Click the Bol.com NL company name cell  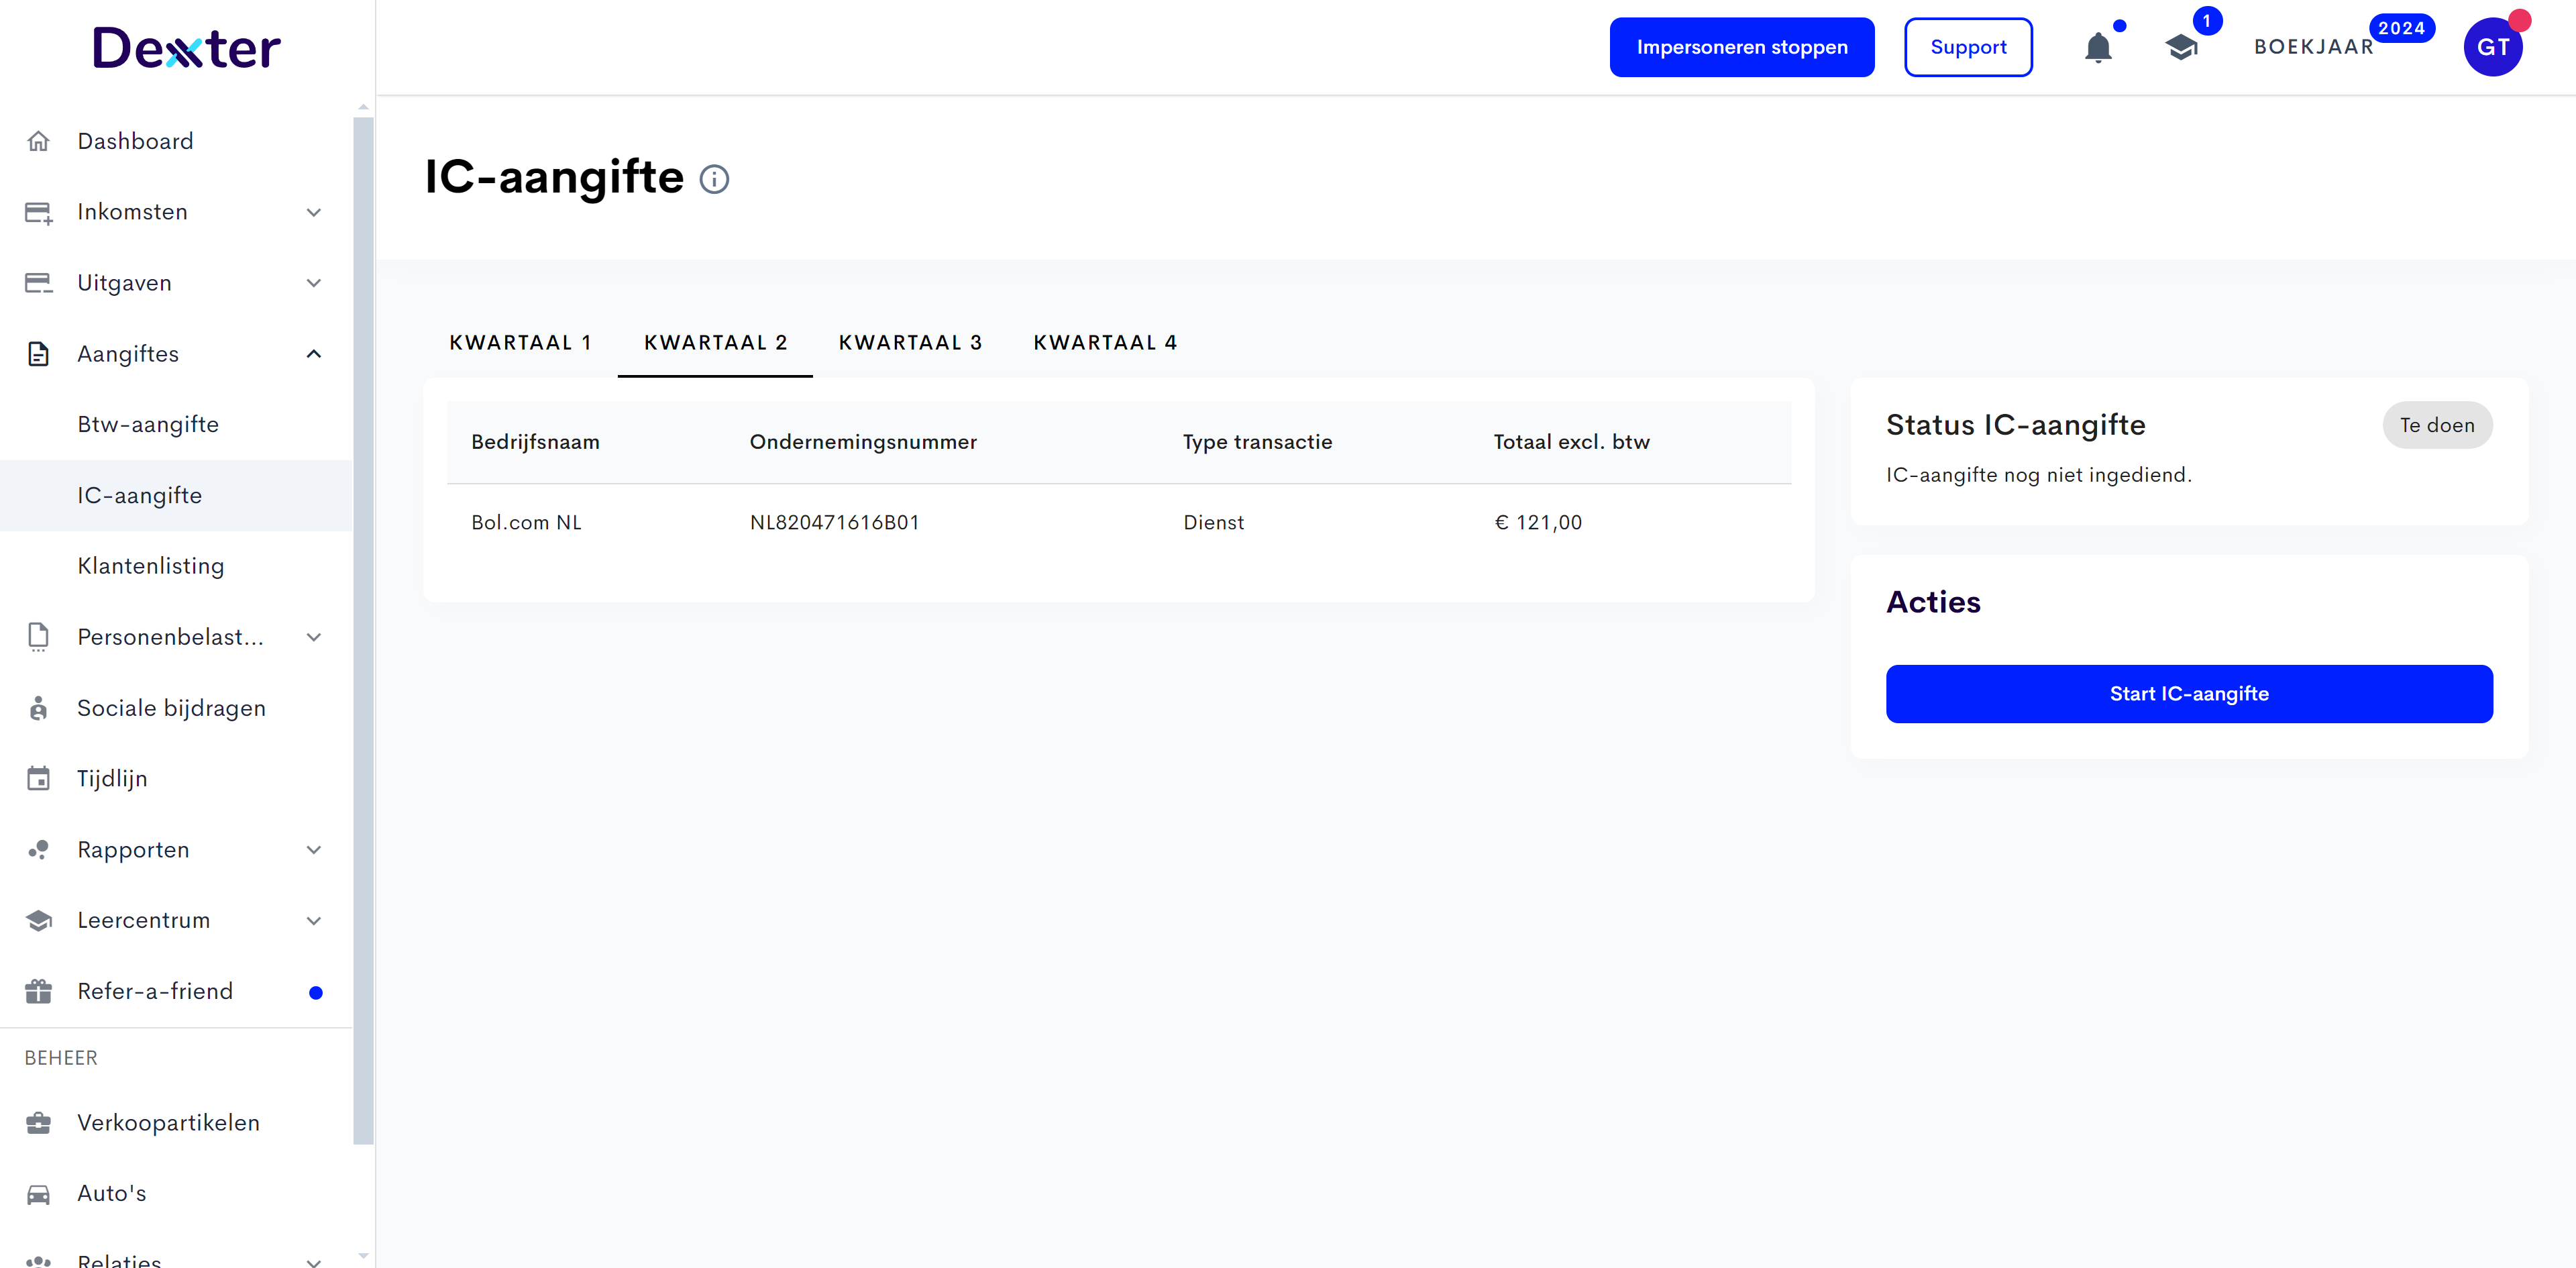pyautogui.click(x=526, y=523)
